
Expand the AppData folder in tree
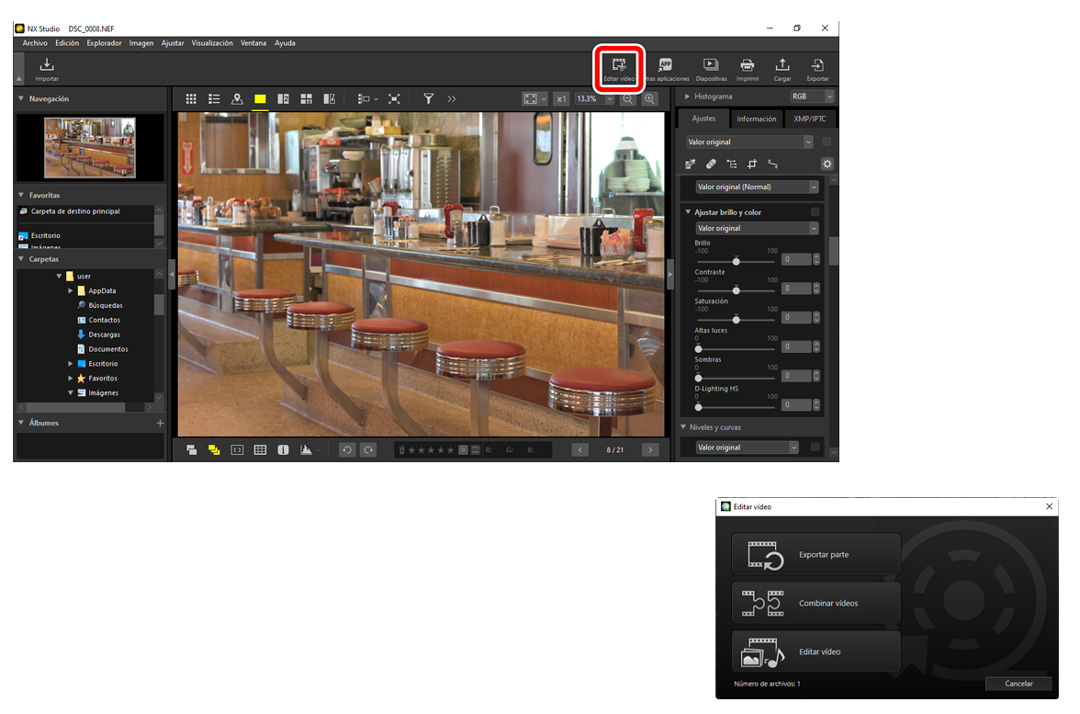[70, 291]
